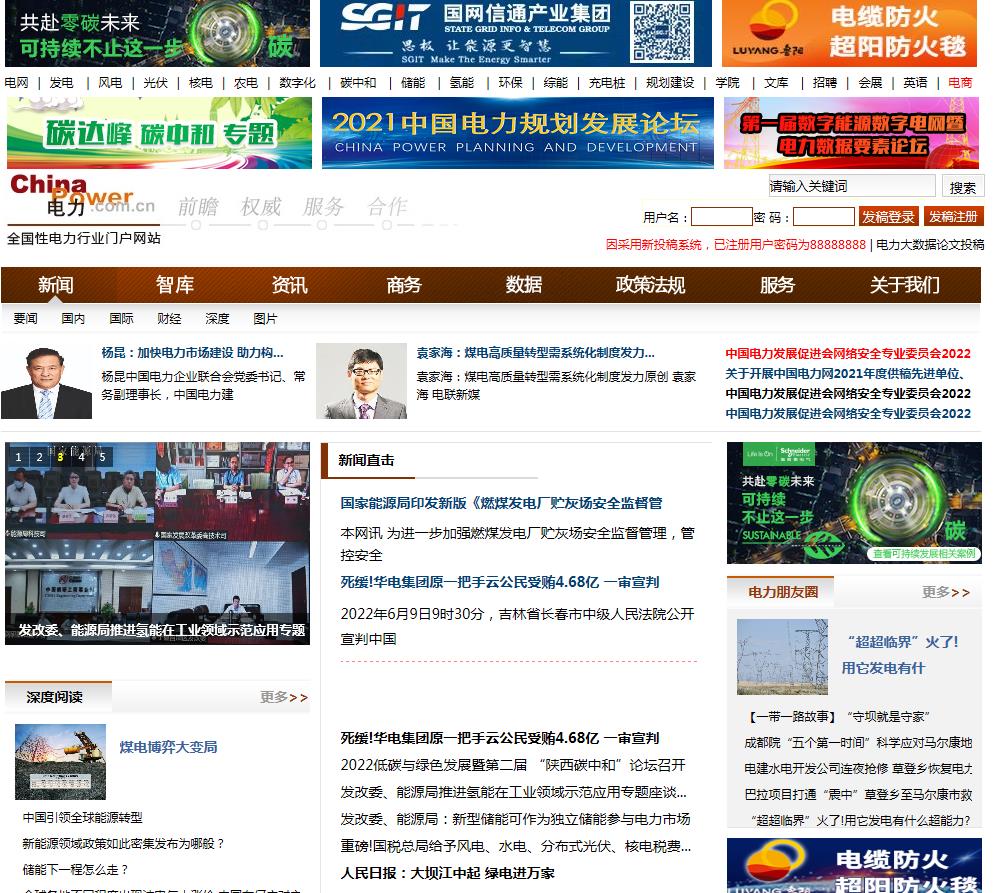The height and width of the screenshot is (893, 997).
Task: Open the 电网 category link
Action: 17,83
